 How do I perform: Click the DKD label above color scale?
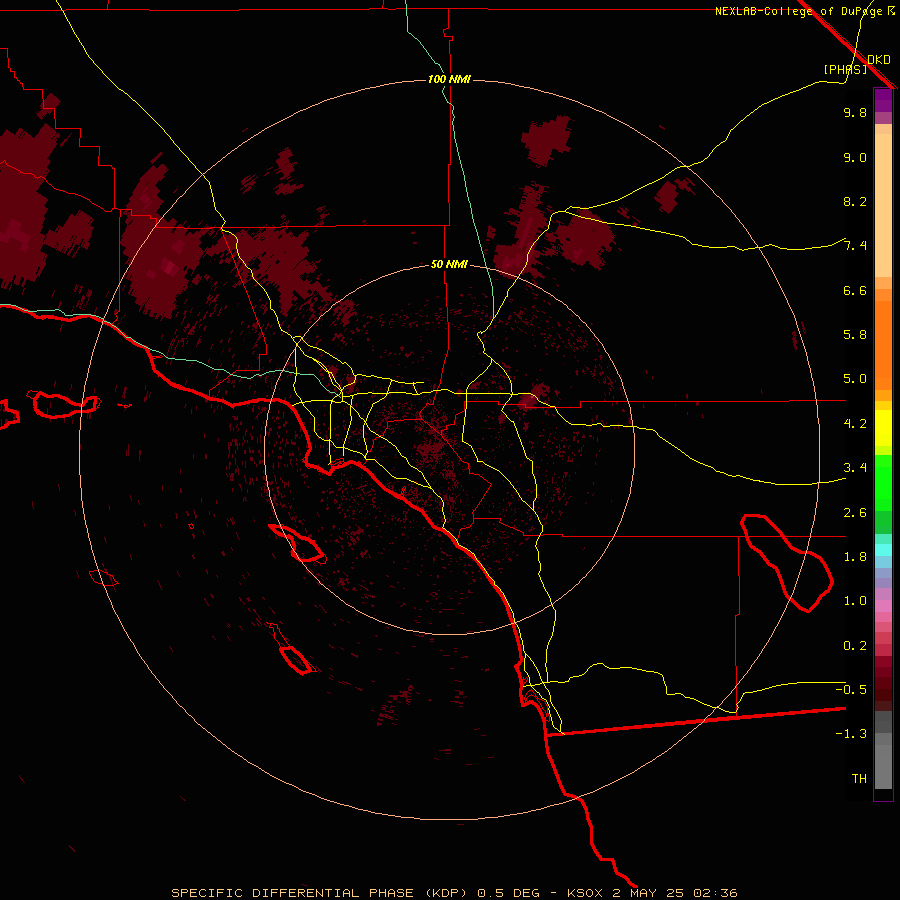click(879, 60)
